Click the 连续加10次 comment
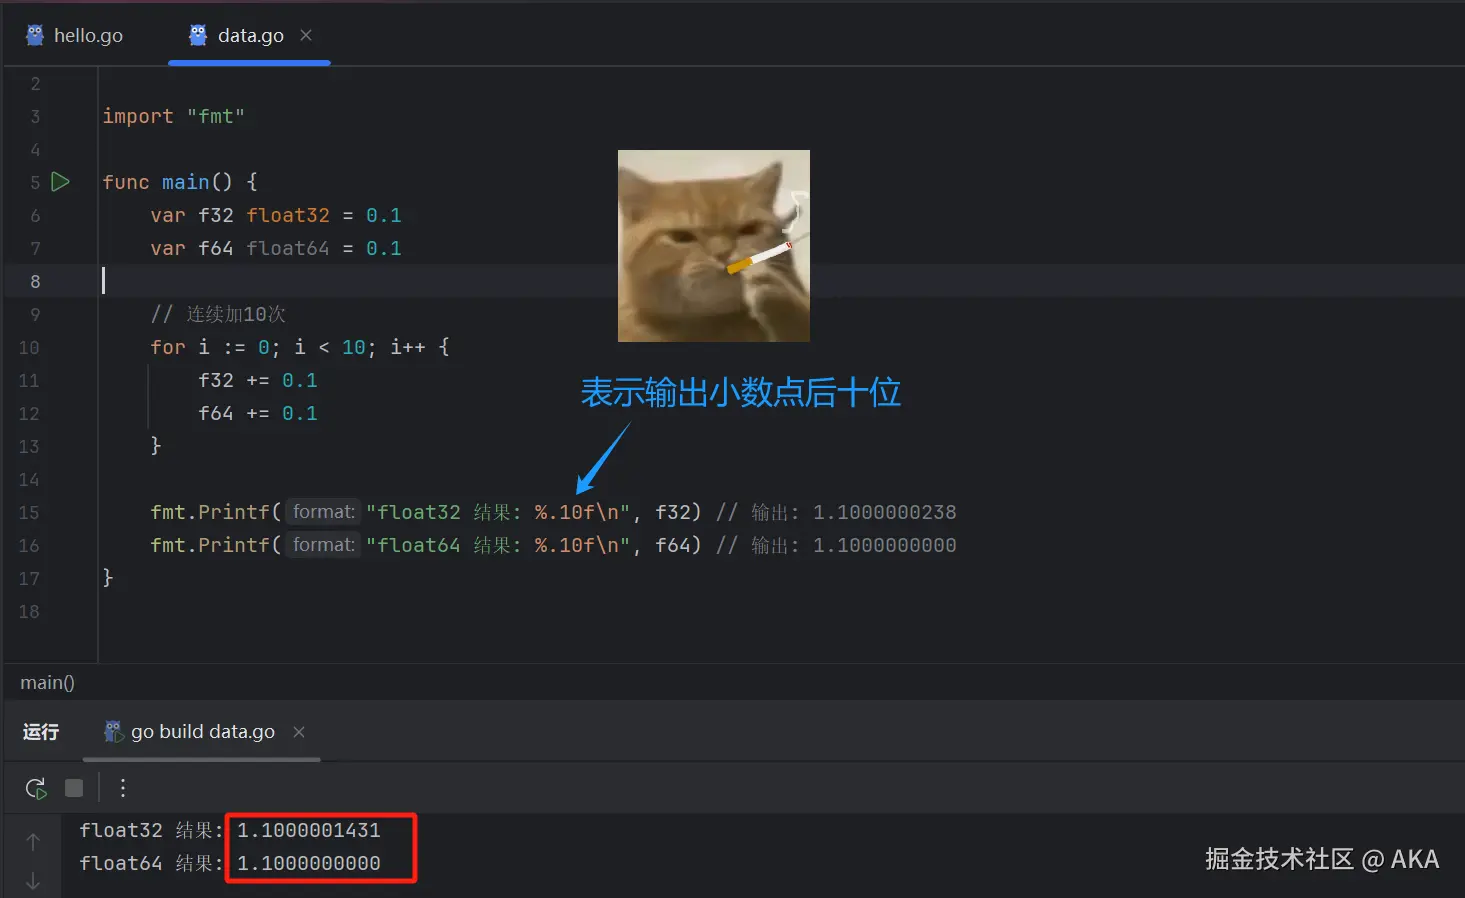The width and height of the screenshot is (1465, 898). point(218,314)
